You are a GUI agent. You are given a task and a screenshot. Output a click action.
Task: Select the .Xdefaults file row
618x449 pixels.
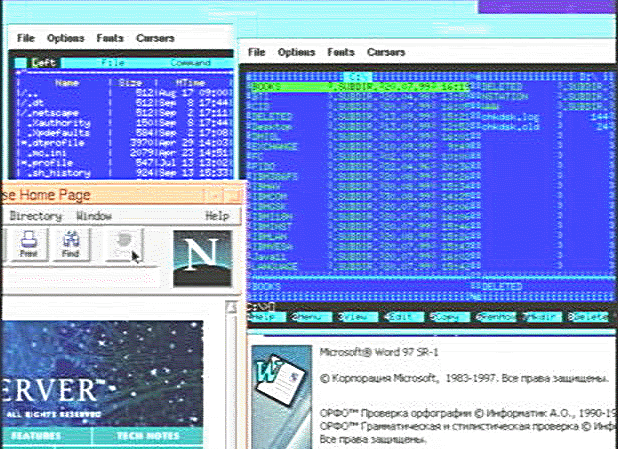tap(125, 133)
